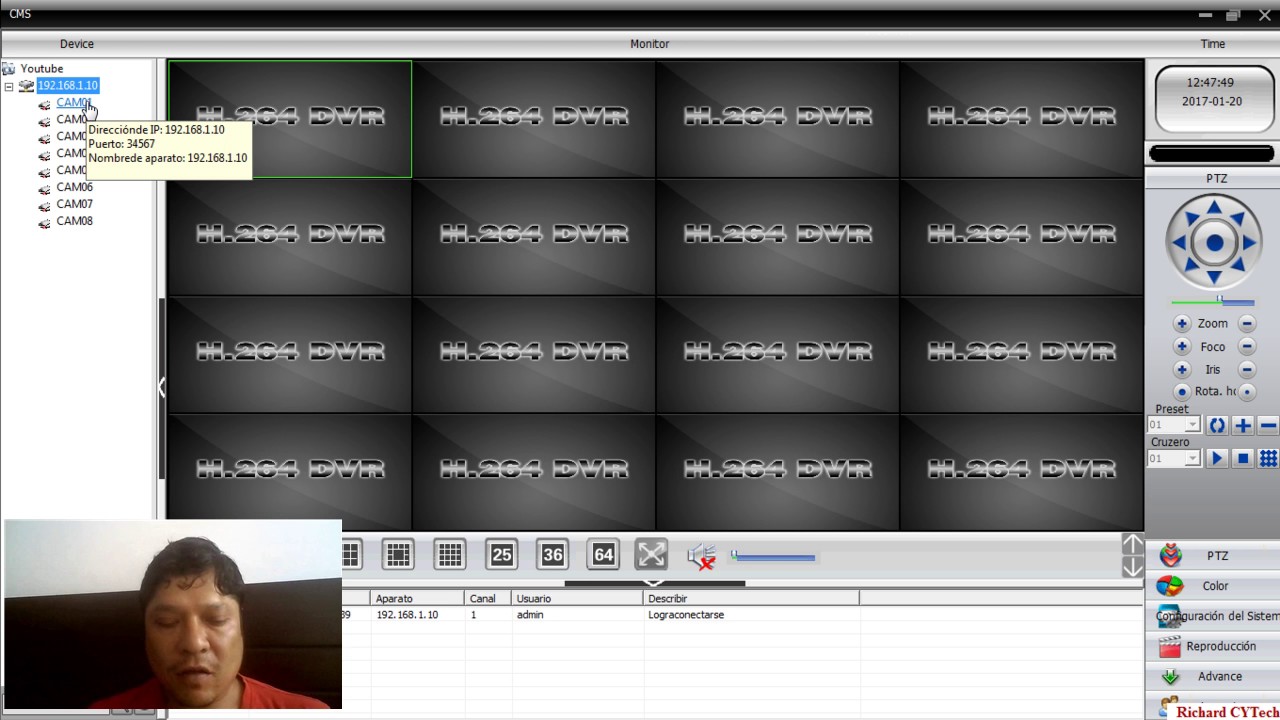
Task: Increase Foco with the plus button
Action: click(x=1182, y=346)
